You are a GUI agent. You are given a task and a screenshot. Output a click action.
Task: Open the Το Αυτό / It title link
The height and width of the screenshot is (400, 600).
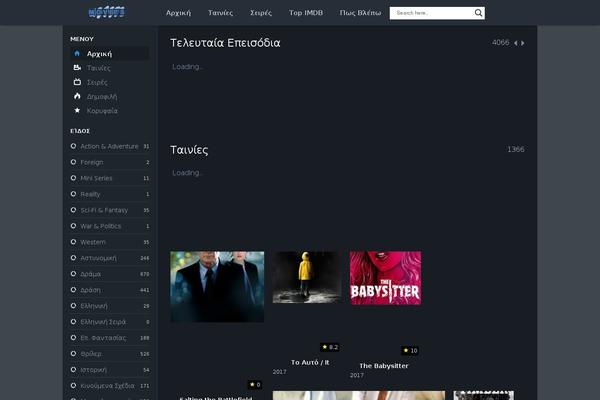[310, 362]
